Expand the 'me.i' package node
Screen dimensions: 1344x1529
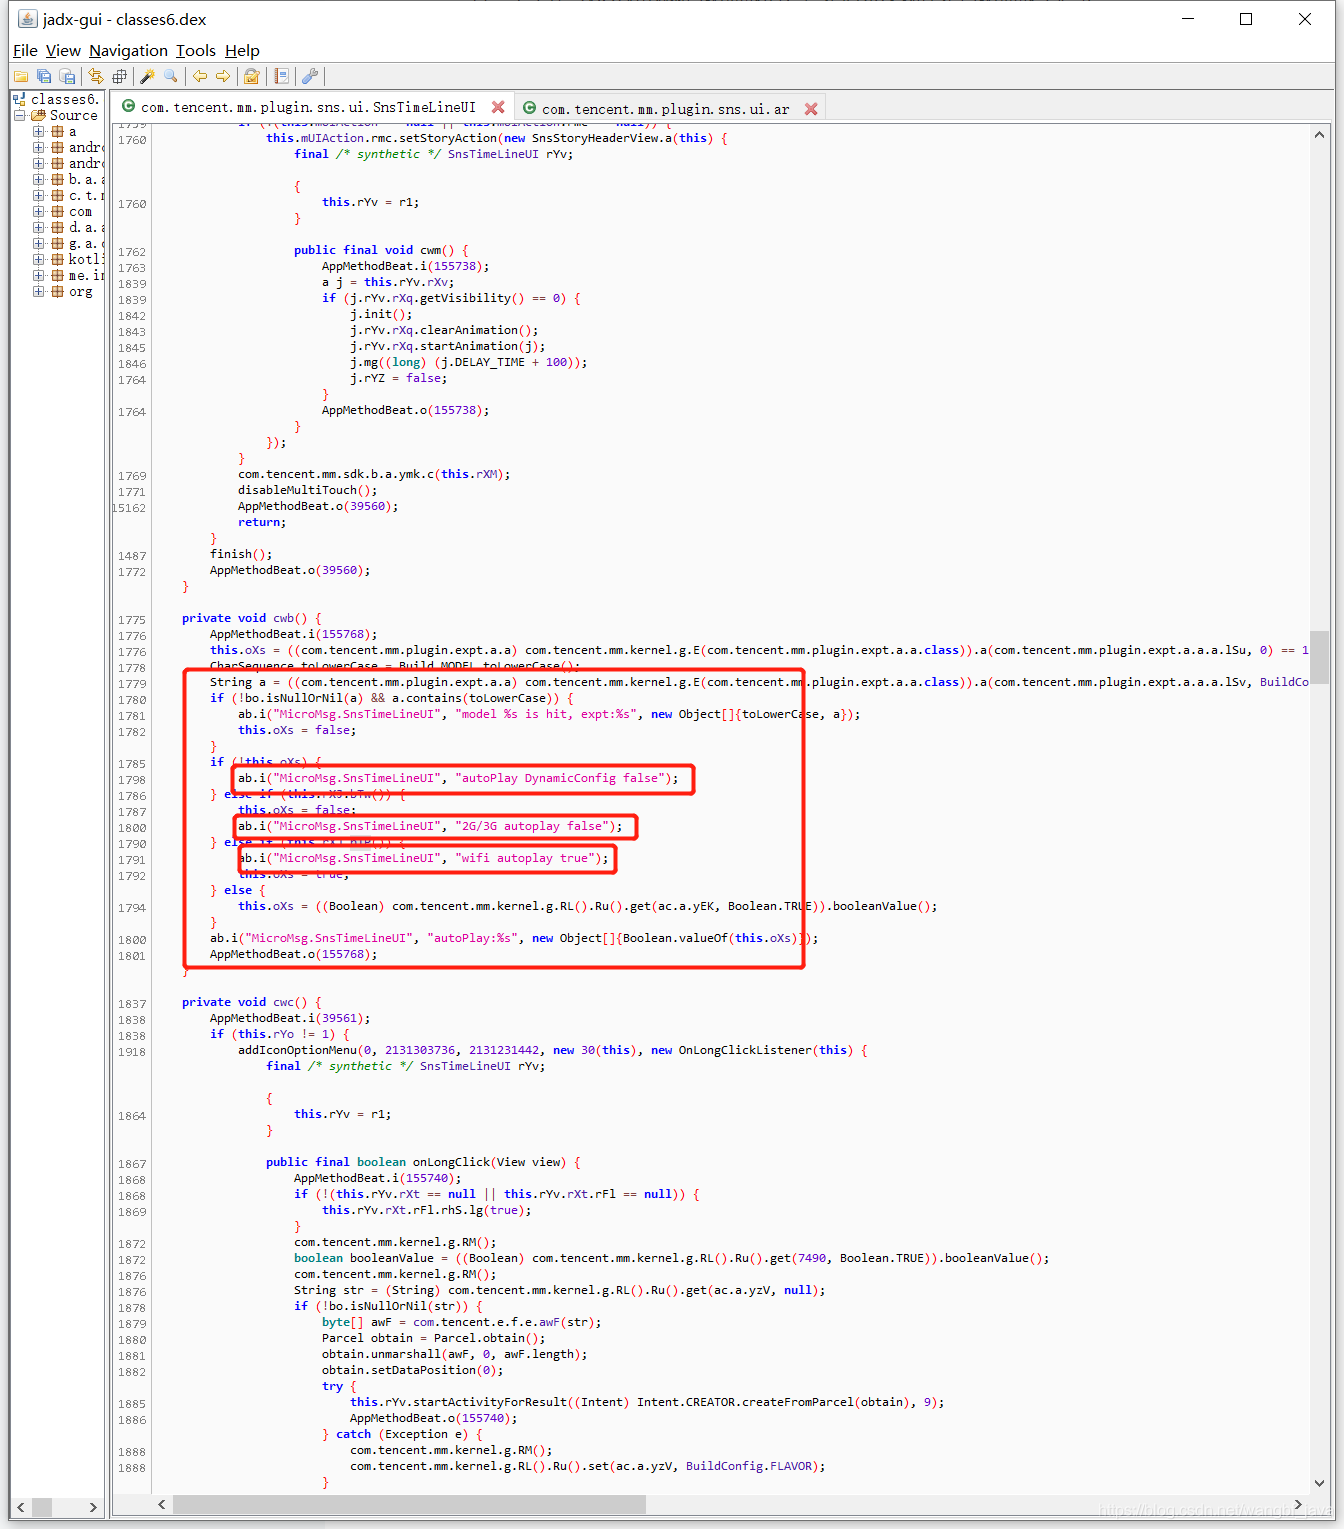coord(39,275)
